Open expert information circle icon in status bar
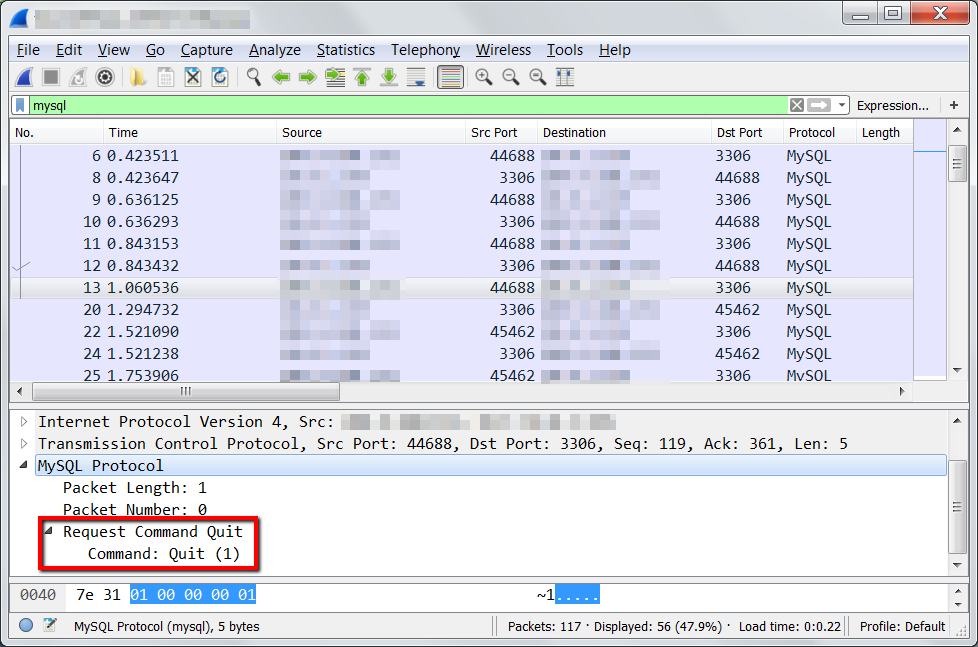Screen dimensions: 978x647 tap(26, 625)
